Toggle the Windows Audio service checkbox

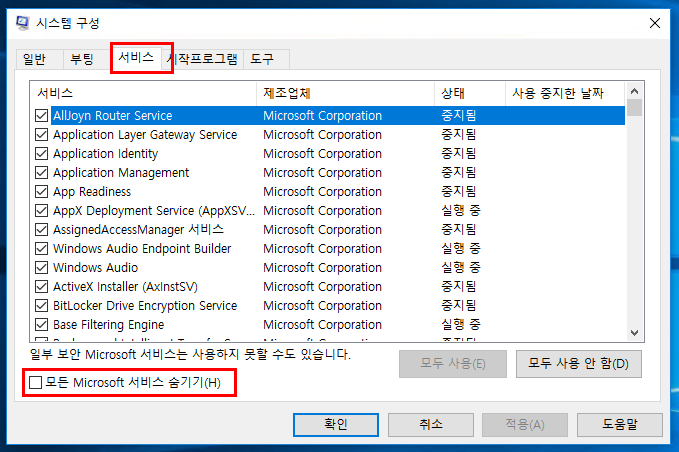[x=41, y=268]
